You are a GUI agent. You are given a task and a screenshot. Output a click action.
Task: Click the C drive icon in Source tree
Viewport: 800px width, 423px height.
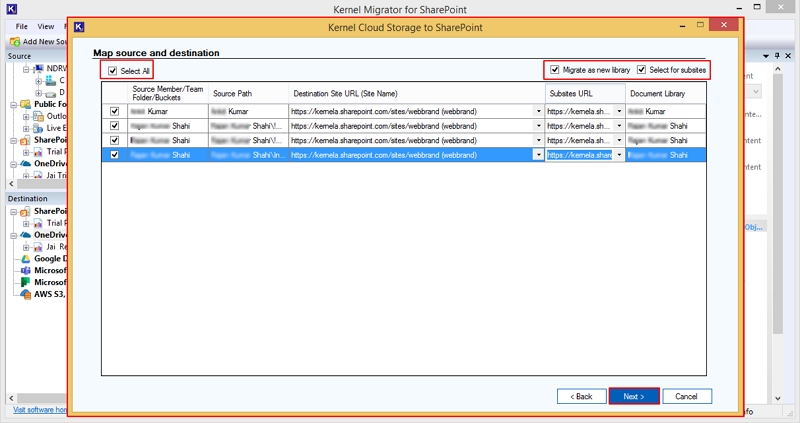[x=51, y=81]
